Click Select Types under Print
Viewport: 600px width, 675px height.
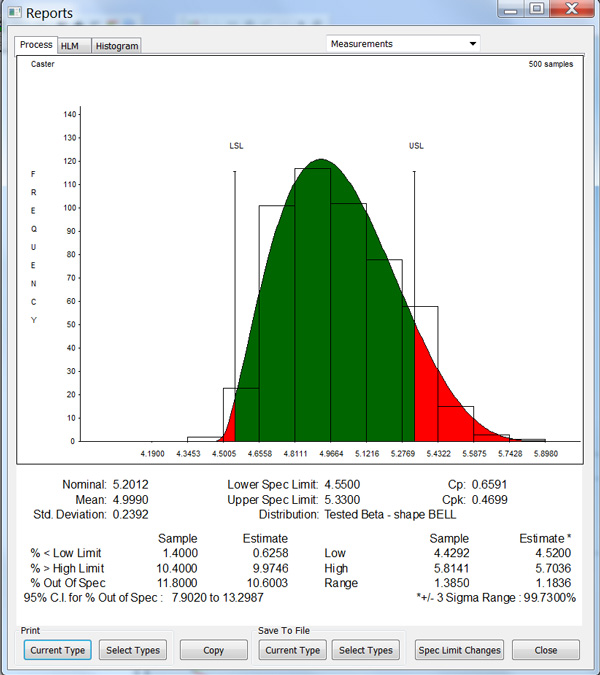tap(133, 650)
